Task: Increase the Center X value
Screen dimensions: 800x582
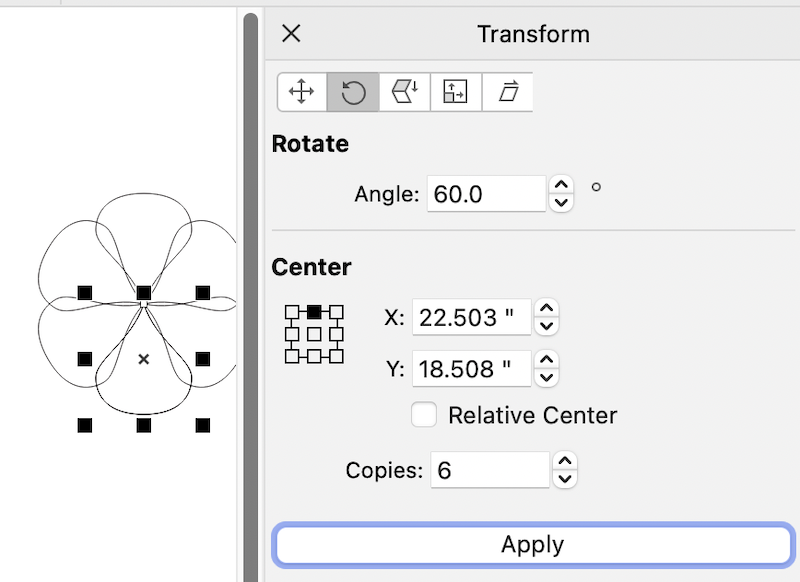Action: 546,309
